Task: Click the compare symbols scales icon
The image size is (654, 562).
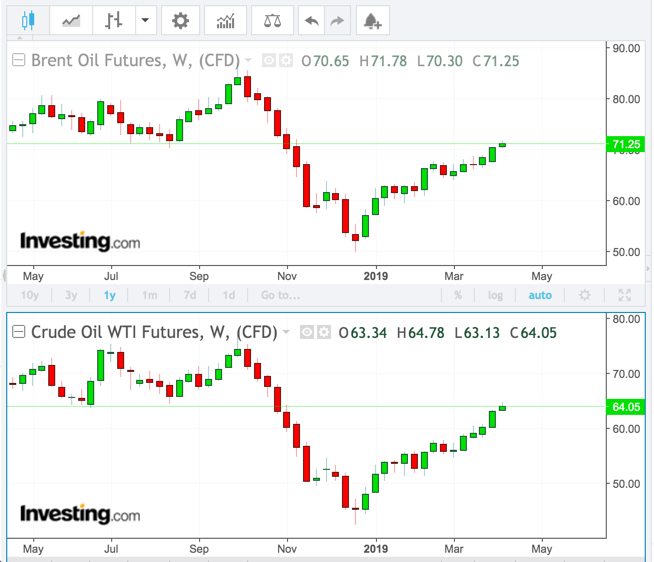Action: [273, 20]
